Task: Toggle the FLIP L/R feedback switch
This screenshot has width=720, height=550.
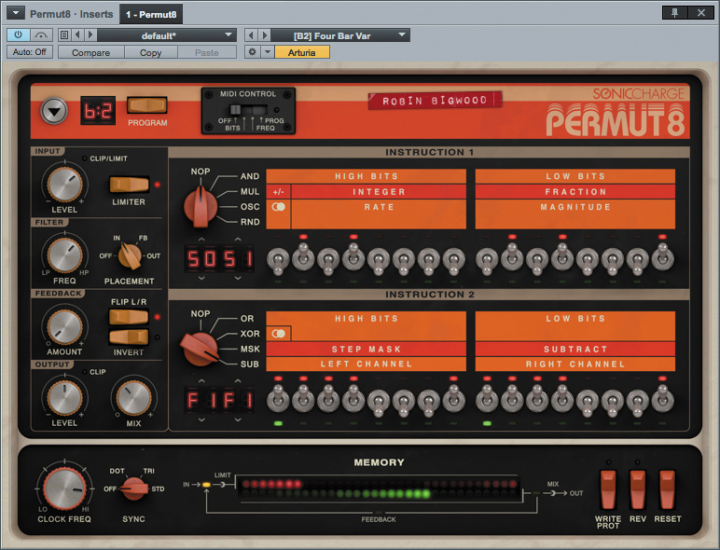Action: (128, 317)
